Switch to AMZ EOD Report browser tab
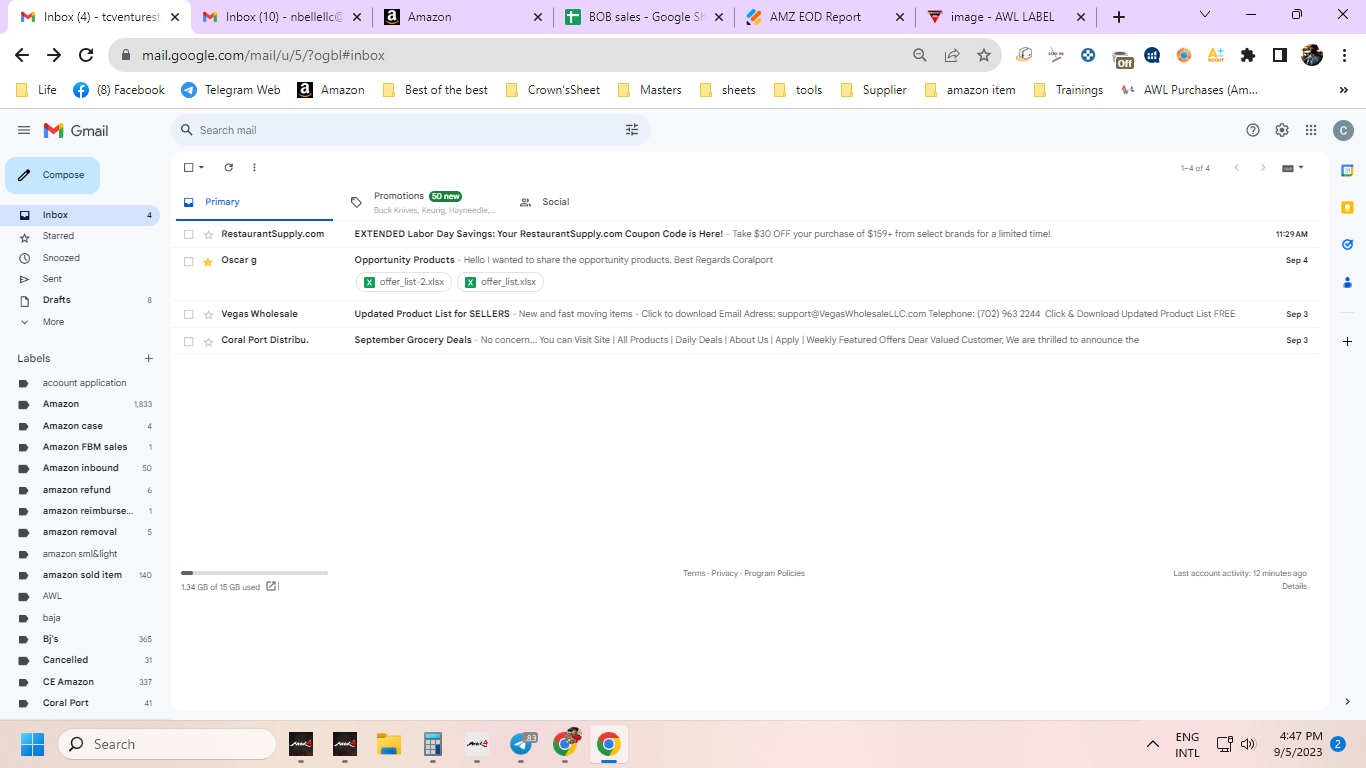This screenshot has height=768, width=1366. tap(824, 17)
